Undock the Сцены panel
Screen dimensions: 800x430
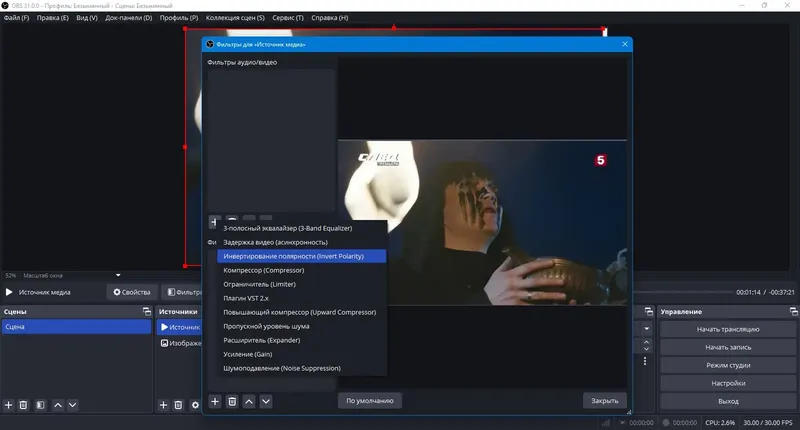point(147,311)
